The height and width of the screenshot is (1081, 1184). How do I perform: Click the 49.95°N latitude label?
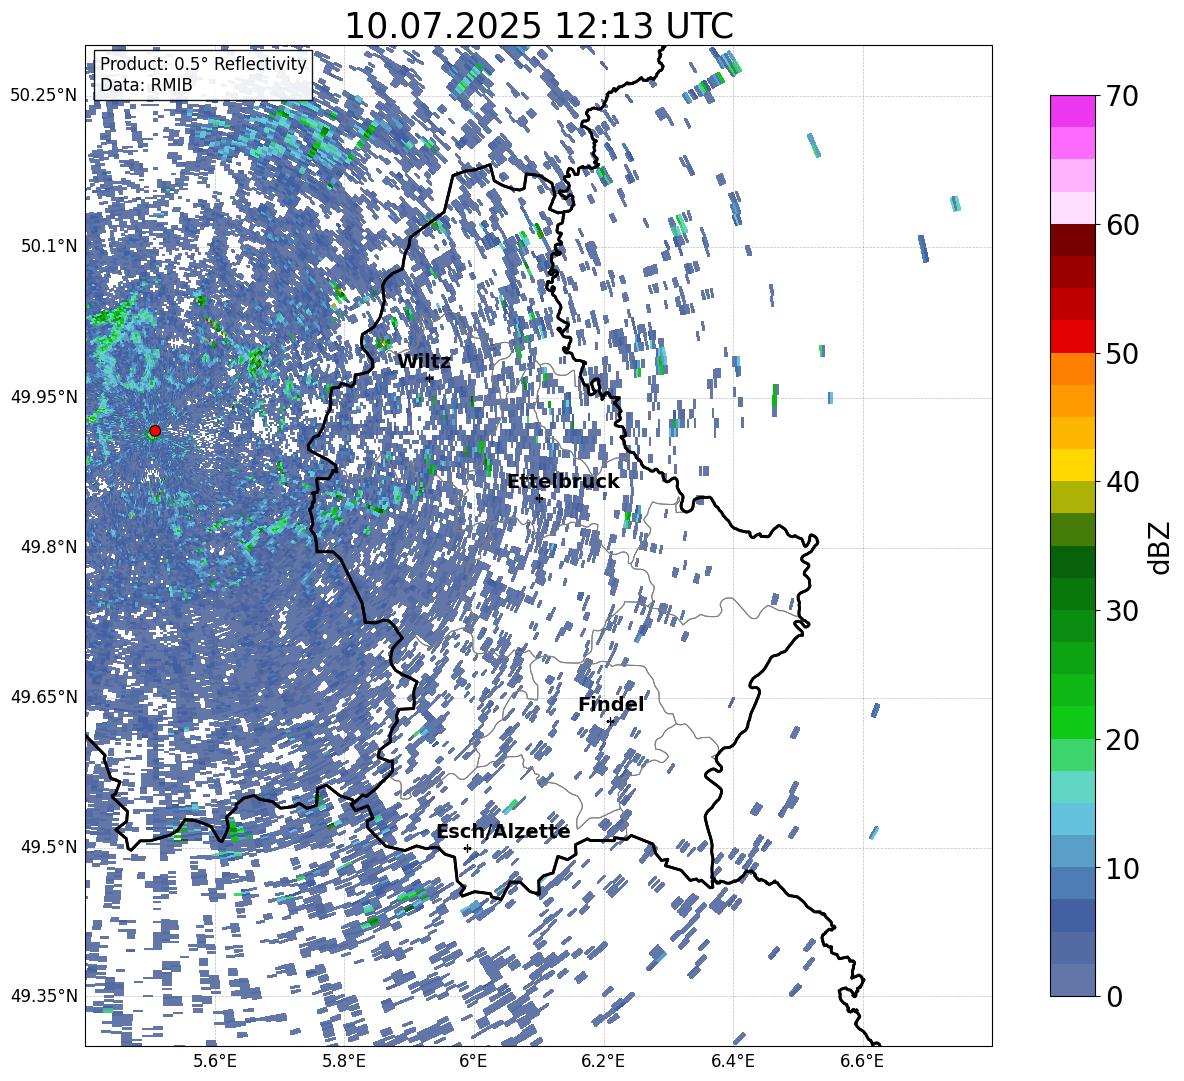(44, 396)
